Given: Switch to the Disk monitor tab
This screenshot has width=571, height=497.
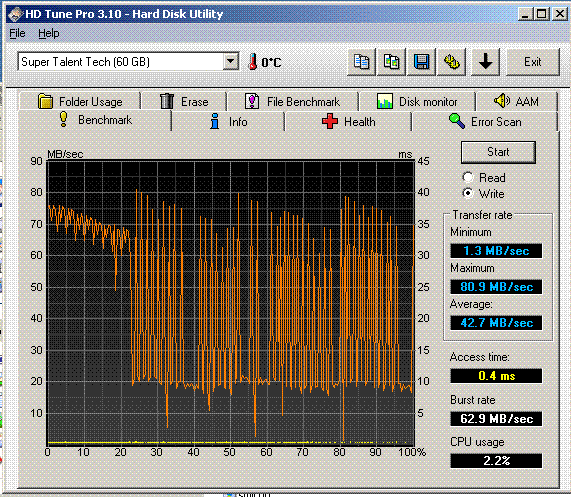Looking at the screenshot, I should point(417,101).
